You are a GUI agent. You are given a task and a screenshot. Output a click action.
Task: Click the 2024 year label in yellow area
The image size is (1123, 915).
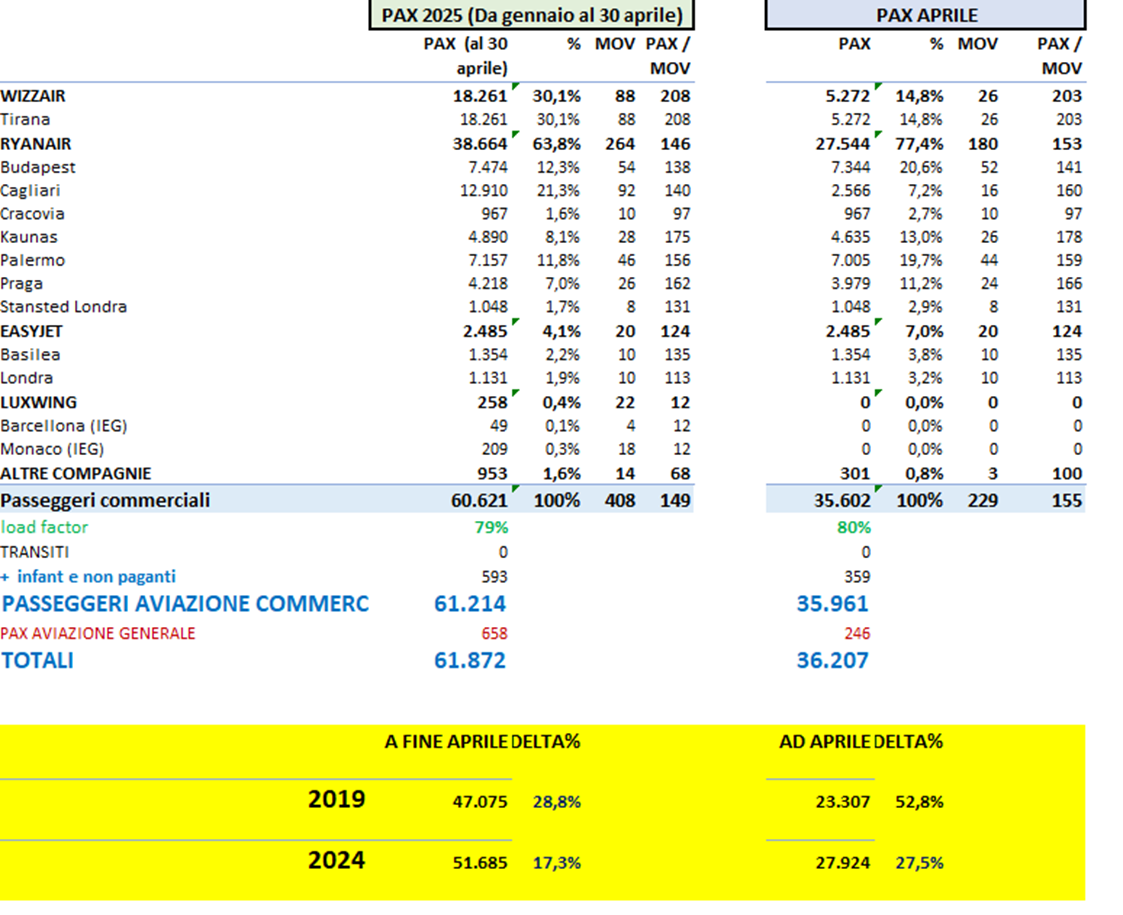tap(337, 860)
